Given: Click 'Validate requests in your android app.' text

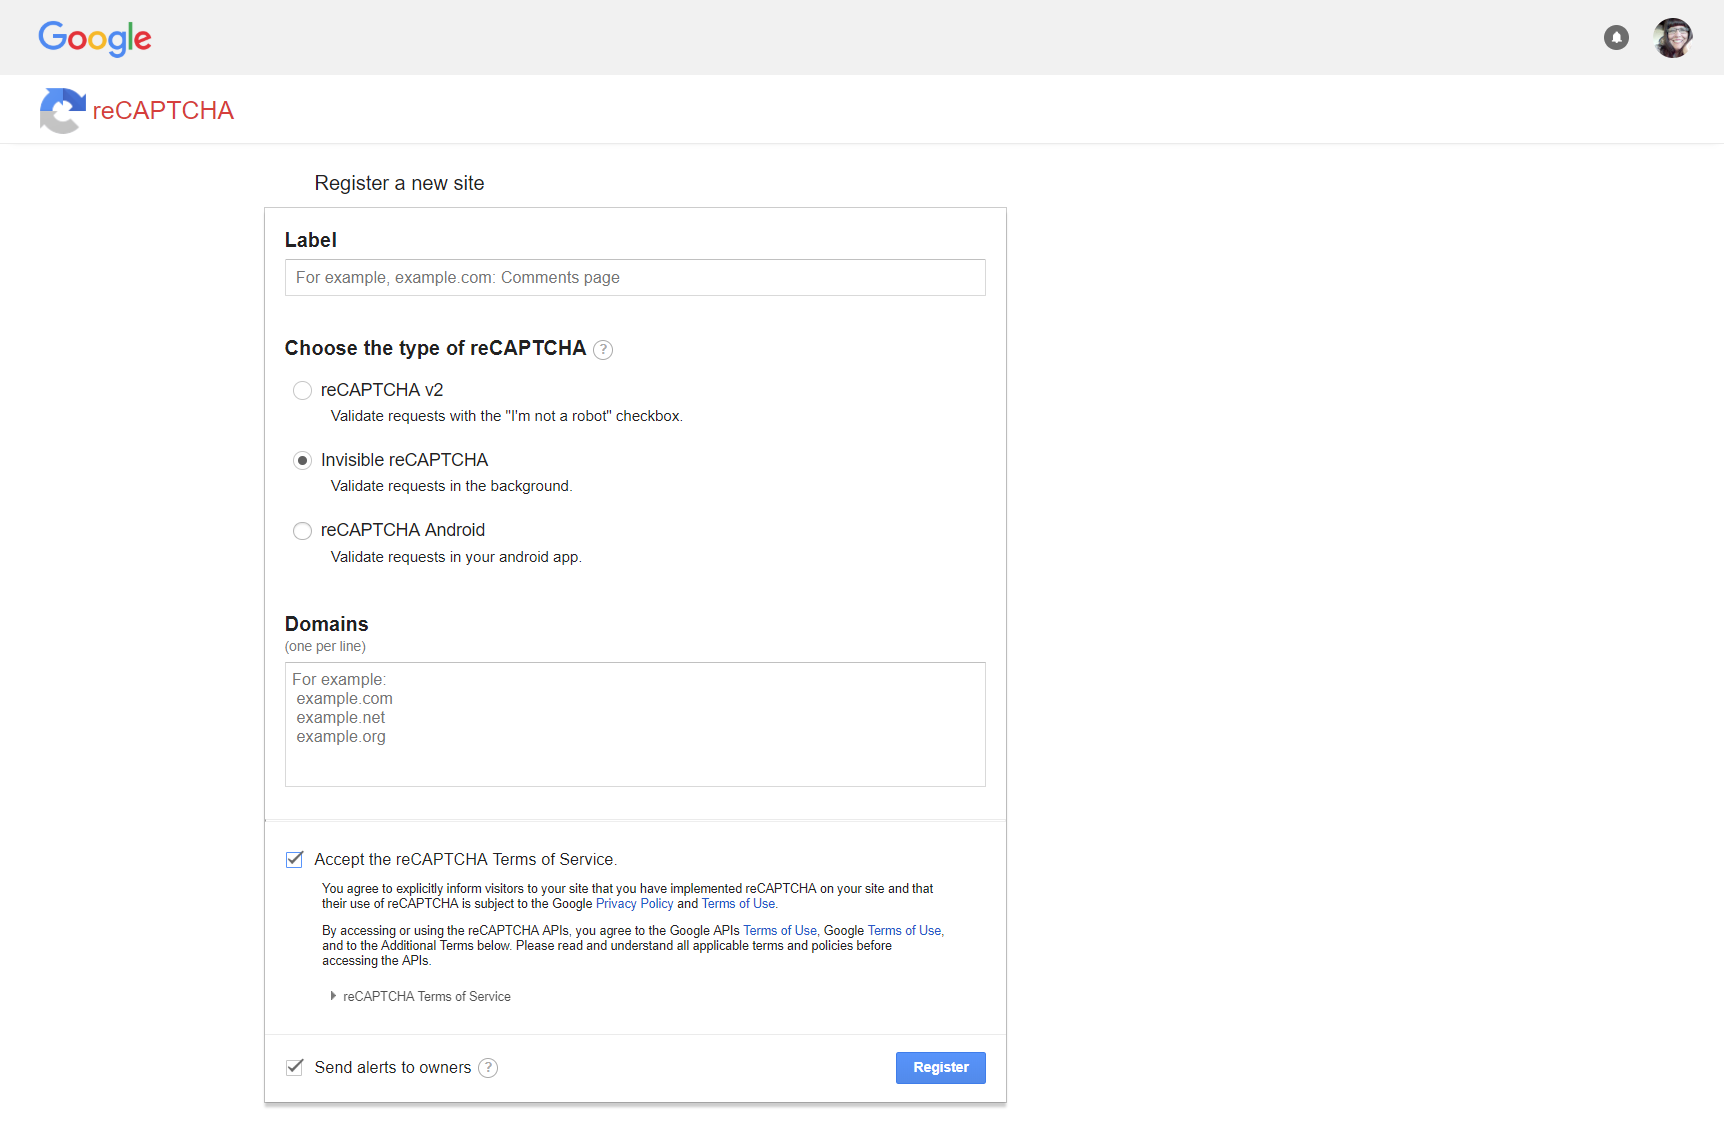Looking at the screenshot, I should click(x=456, y=557).
